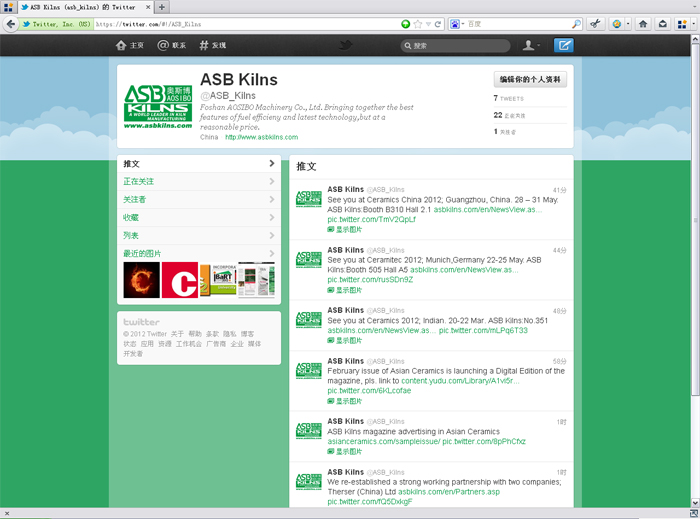
Task: Click the edit profile button (编辑你的个人资料)
Action: click(x=530, y=79)
